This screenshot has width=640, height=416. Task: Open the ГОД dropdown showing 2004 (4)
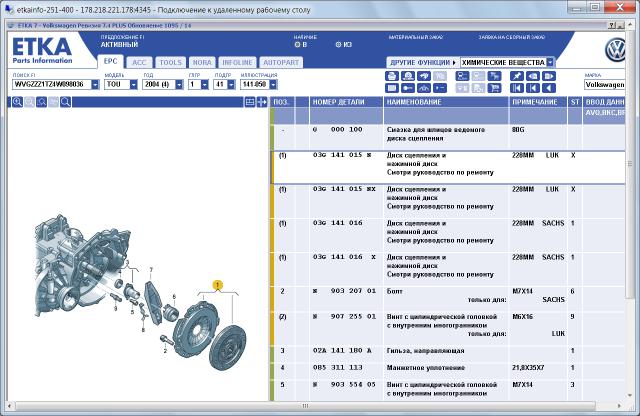click(179, 85)
